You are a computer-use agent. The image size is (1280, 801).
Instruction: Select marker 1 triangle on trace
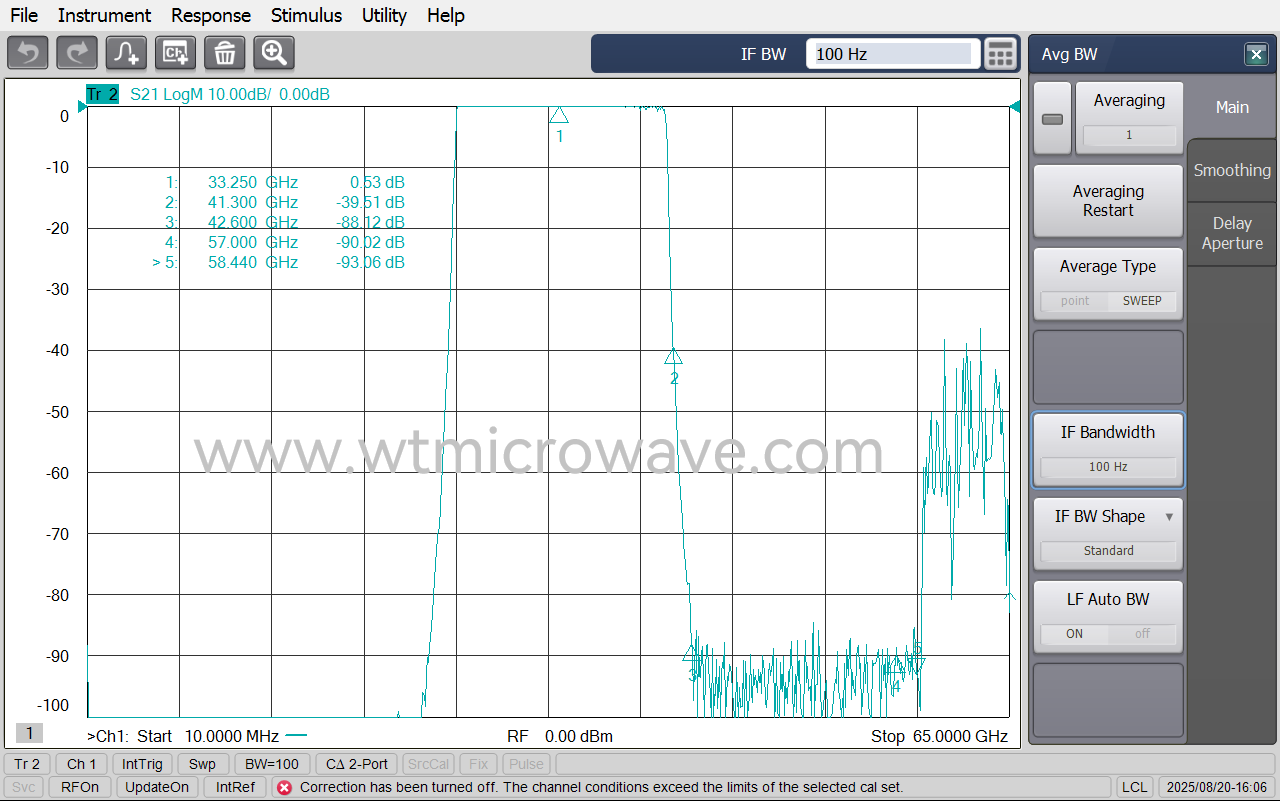pyautogui.click(x=559, y=115)
